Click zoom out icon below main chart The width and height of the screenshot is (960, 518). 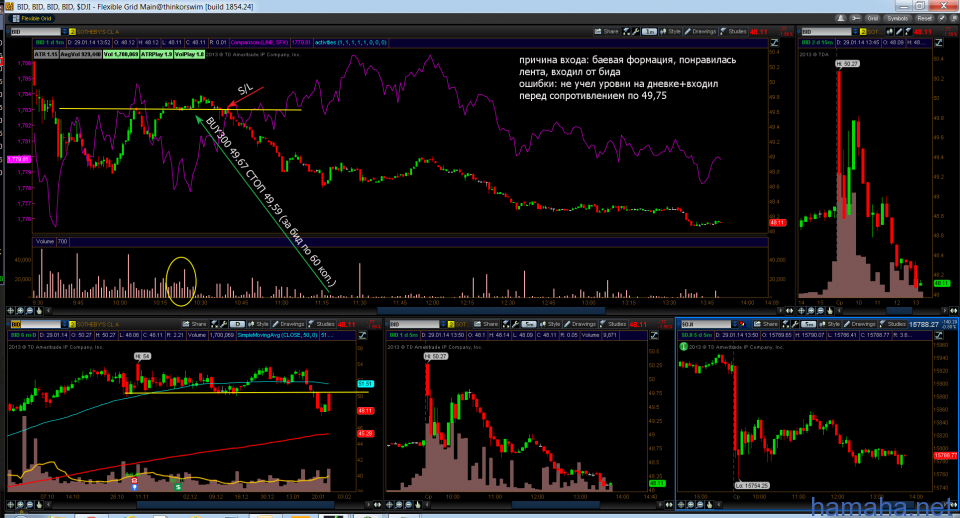(x=30, y=310)
